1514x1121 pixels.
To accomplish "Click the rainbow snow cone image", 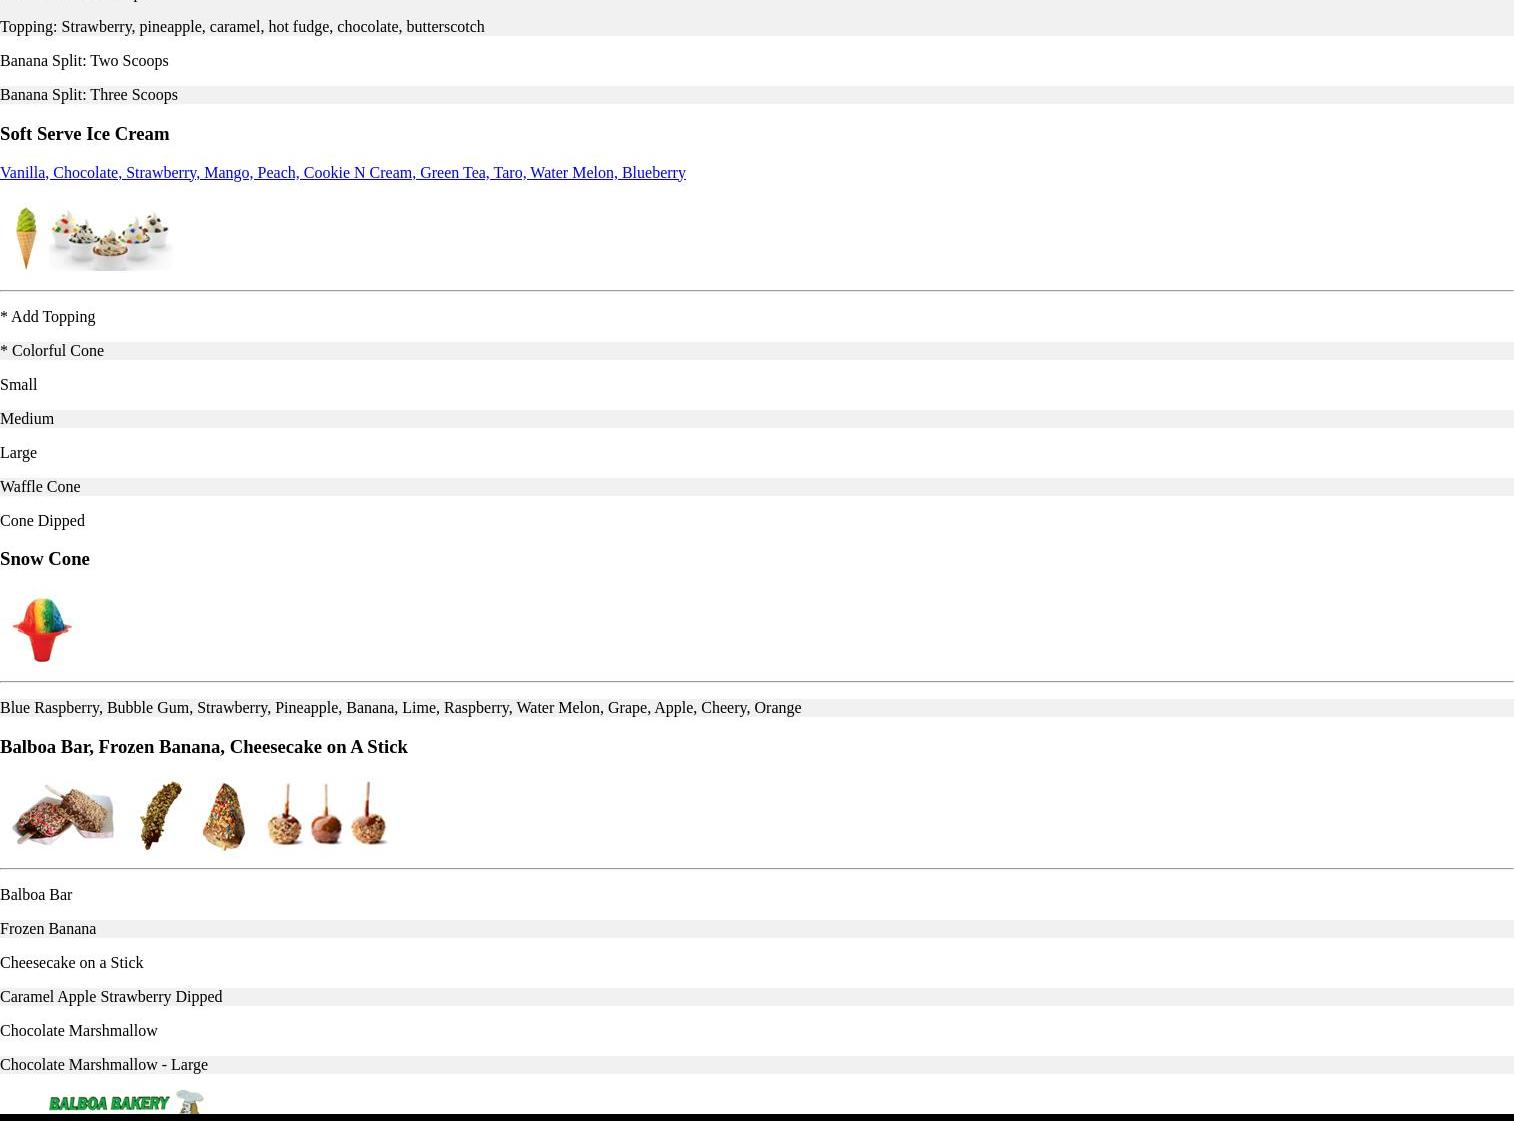I will [x=42, y=629].
